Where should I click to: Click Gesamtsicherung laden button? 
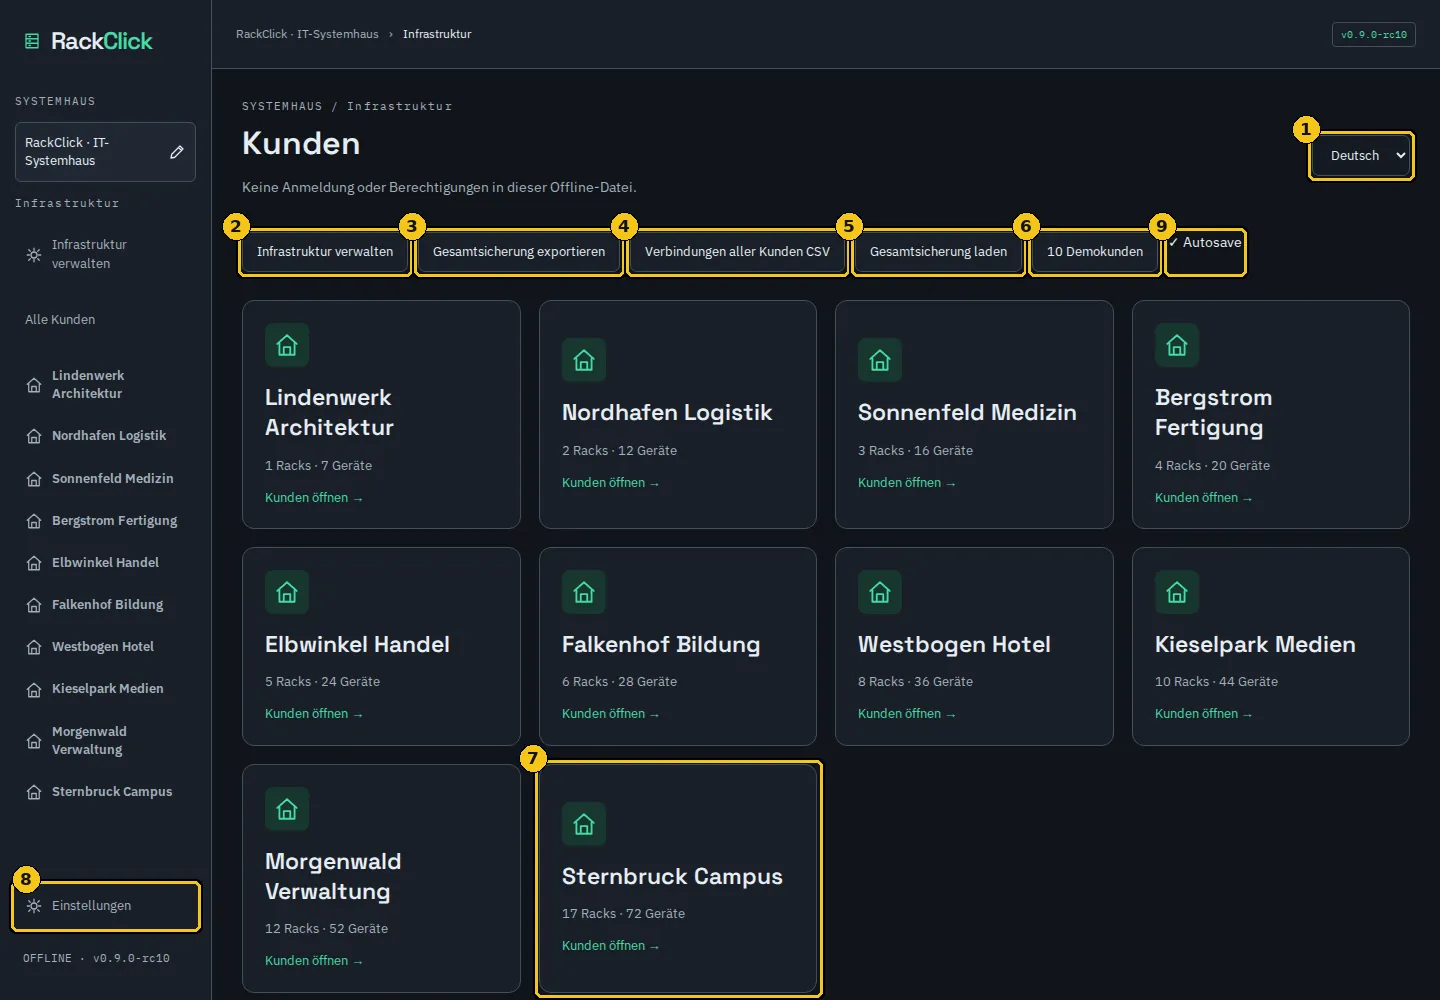[938, 252]
